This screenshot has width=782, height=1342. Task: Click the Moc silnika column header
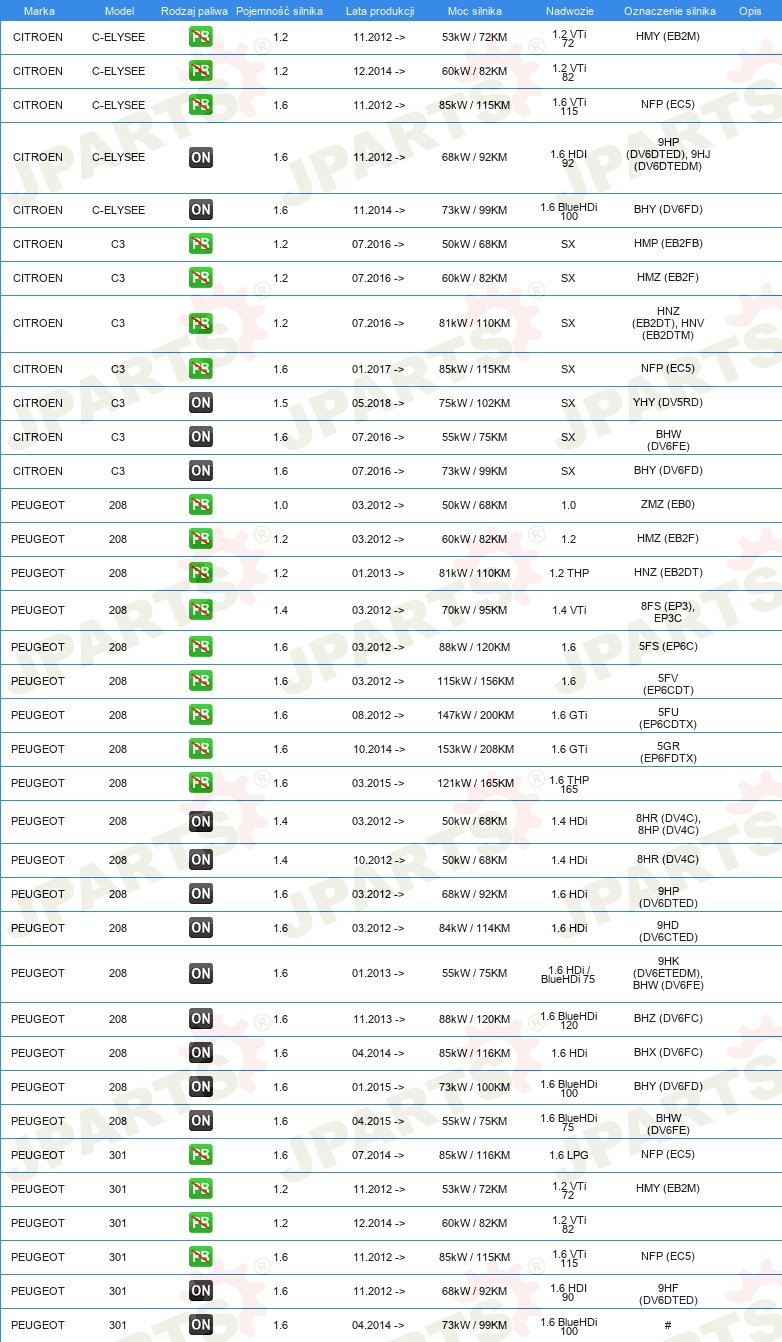pos(475,10)
